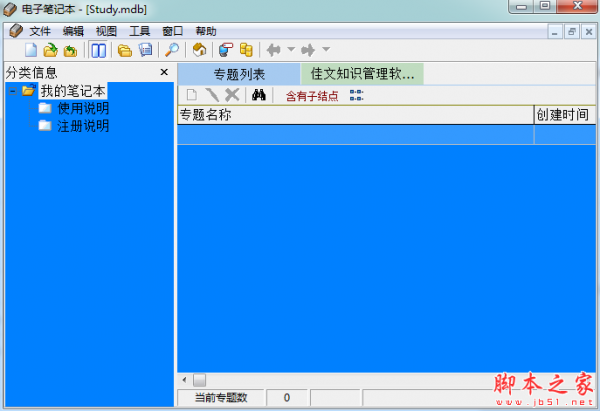Switch to the 佳文知识管理软... tab
This screenshot has height=411, width=600.
pyautogui.click(x=362, y=74)
